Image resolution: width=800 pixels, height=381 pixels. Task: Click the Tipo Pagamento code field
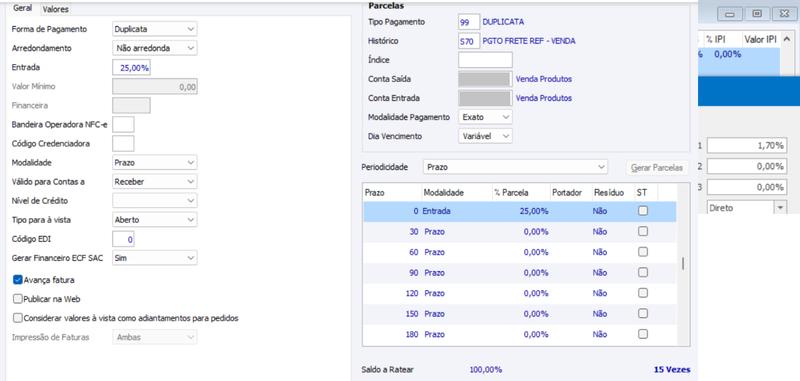click(469, 22)
